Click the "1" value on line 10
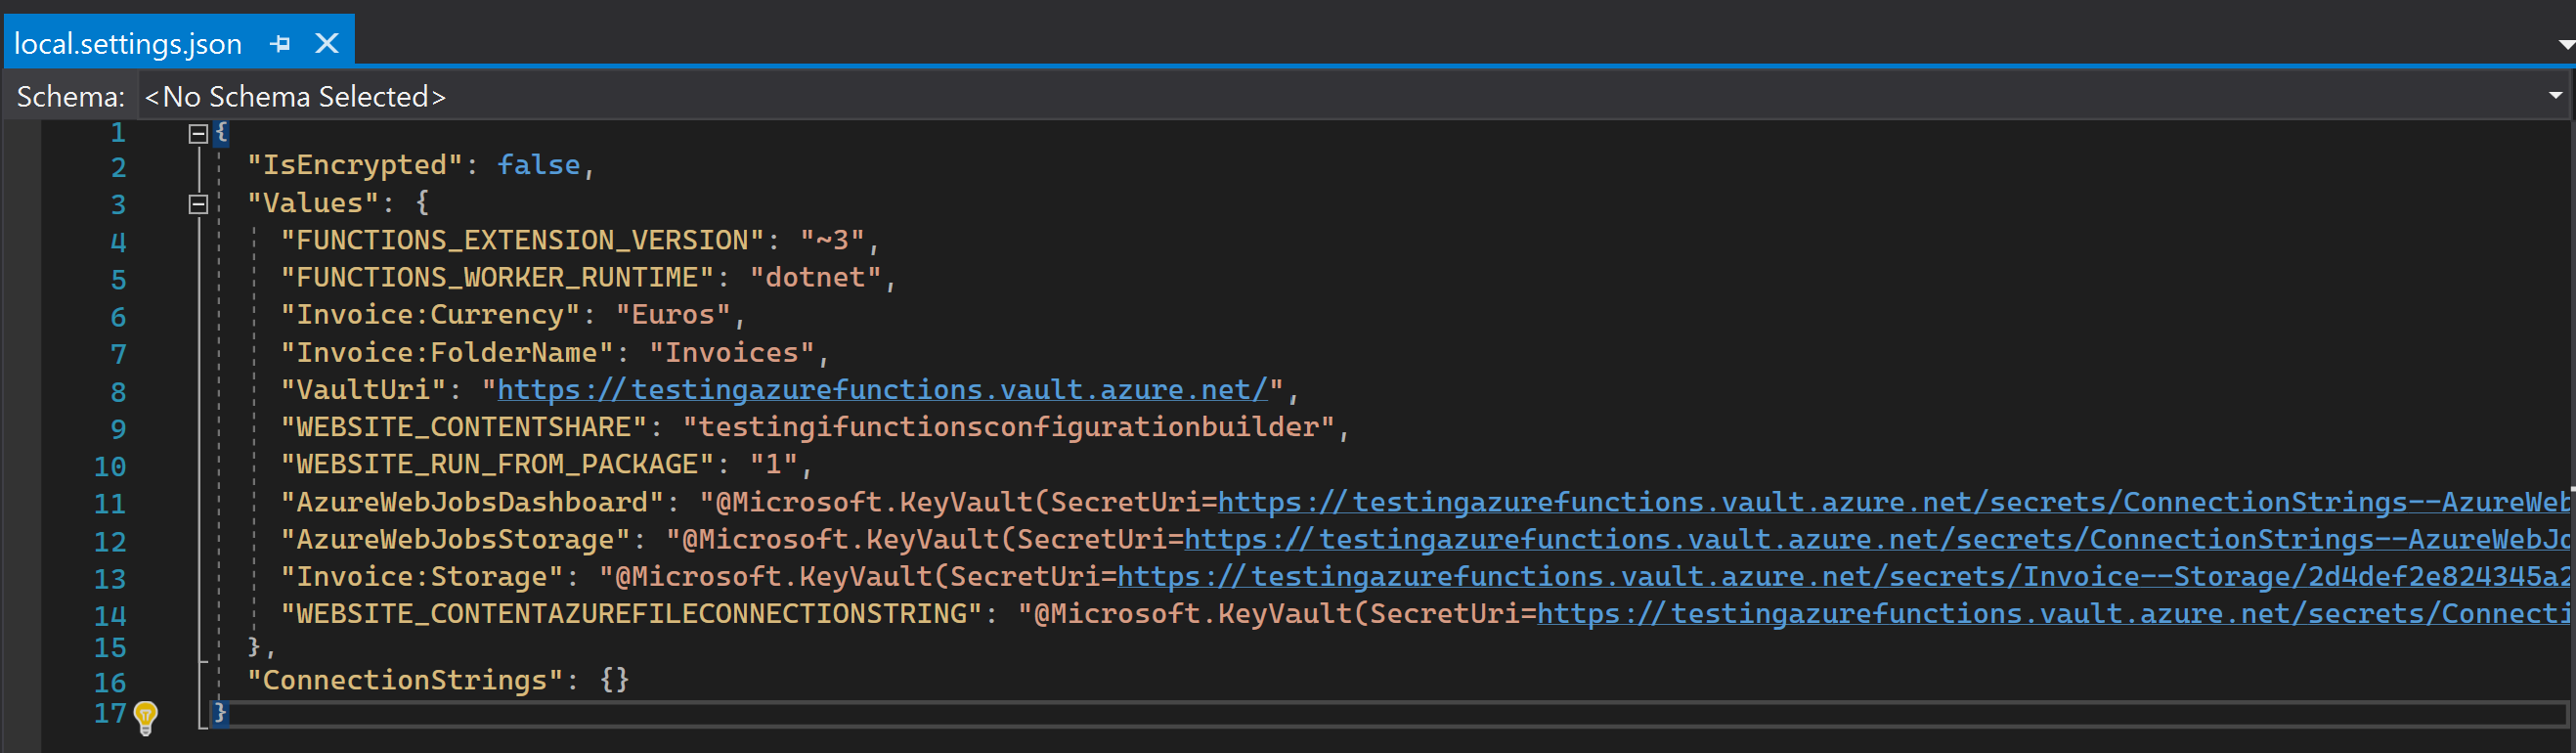Image resolution: width=2576 pixels, height=753 pixels. tap(774, 465)
